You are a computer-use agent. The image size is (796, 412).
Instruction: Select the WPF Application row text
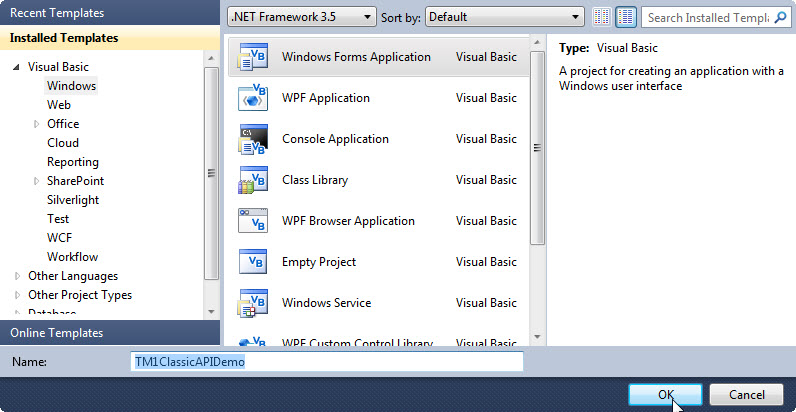coord(325,98)
